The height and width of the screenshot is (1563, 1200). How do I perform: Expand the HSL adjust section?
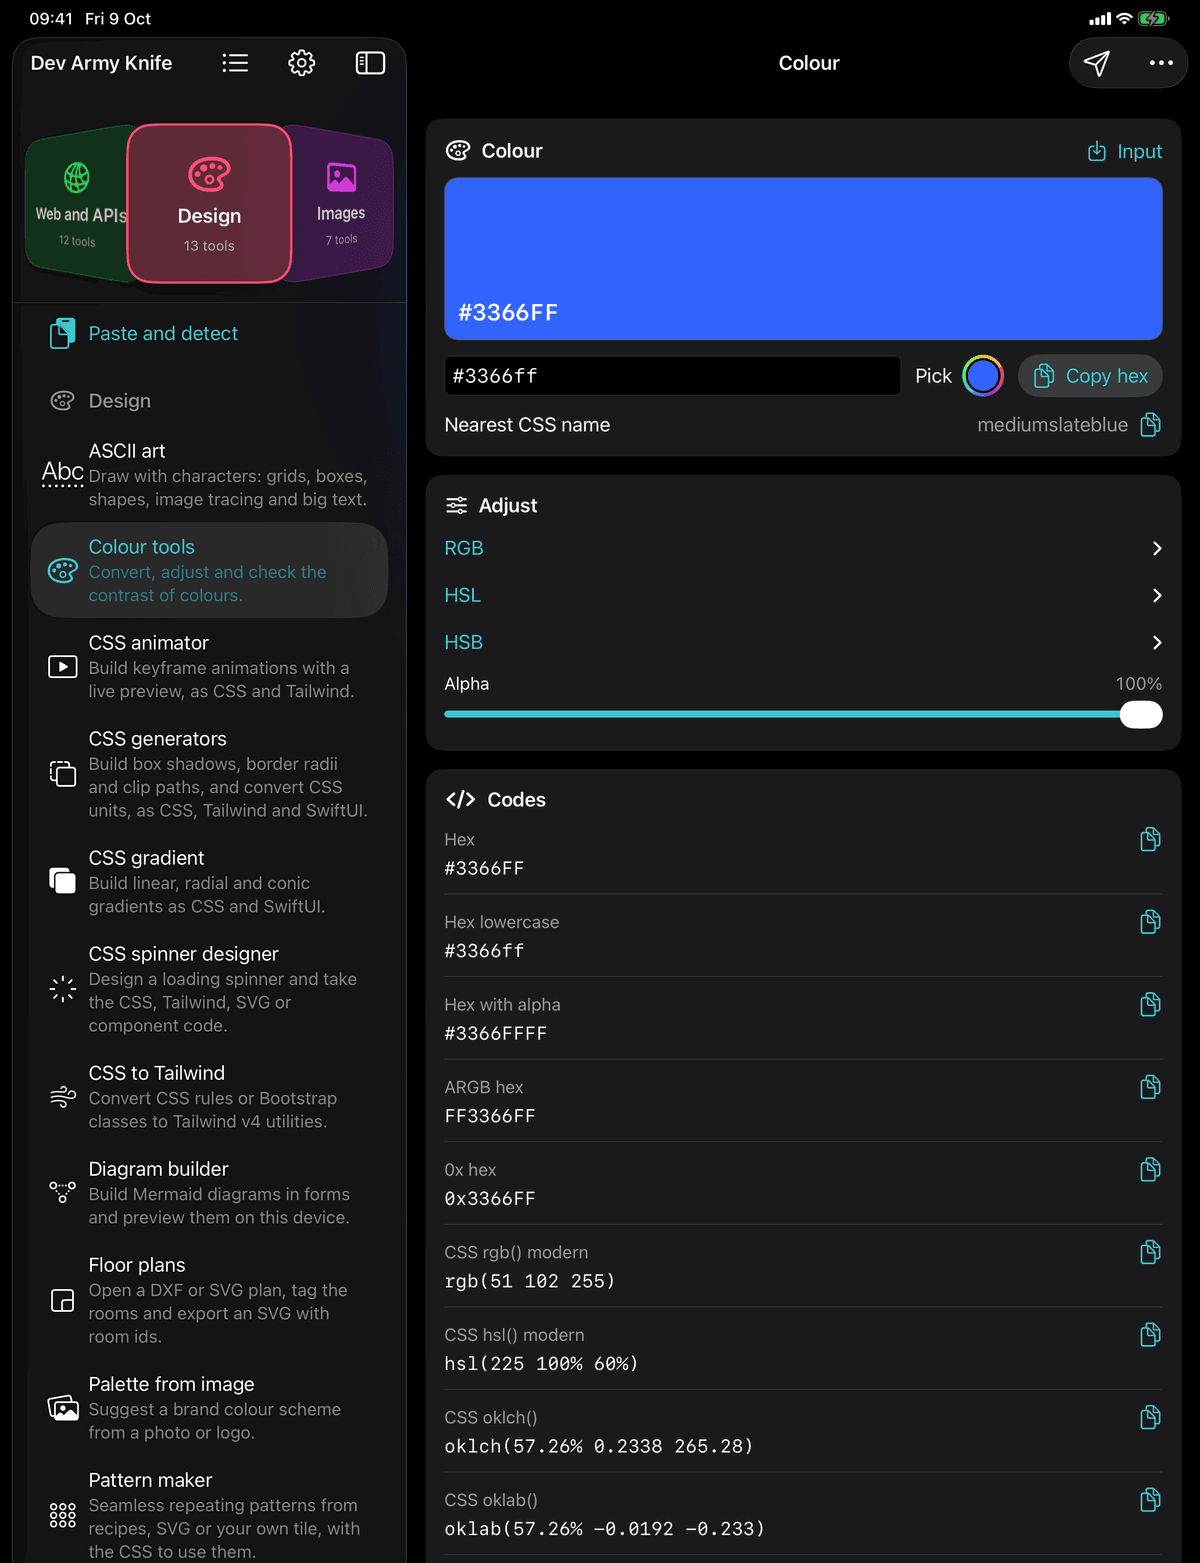[x=803, y=595]
